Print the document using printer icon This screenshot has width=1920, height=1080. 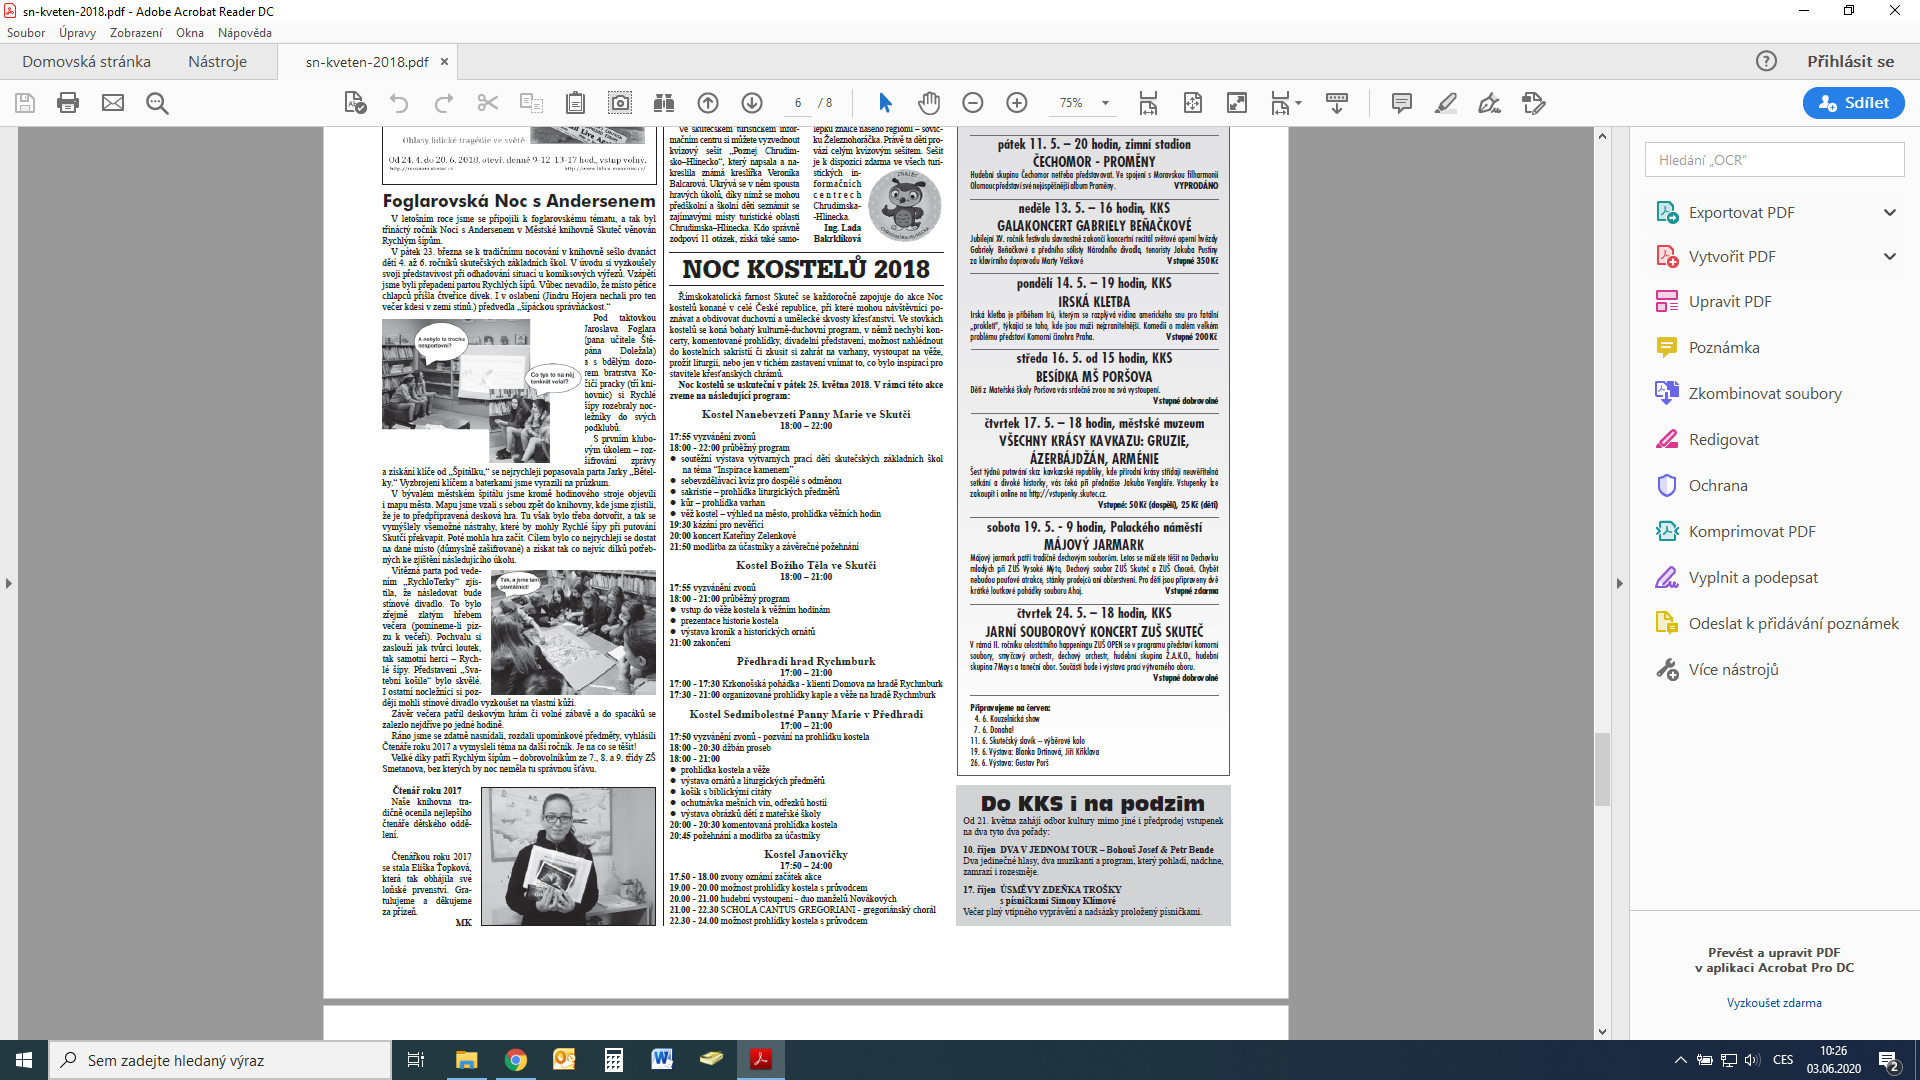(x=68, y=103)
